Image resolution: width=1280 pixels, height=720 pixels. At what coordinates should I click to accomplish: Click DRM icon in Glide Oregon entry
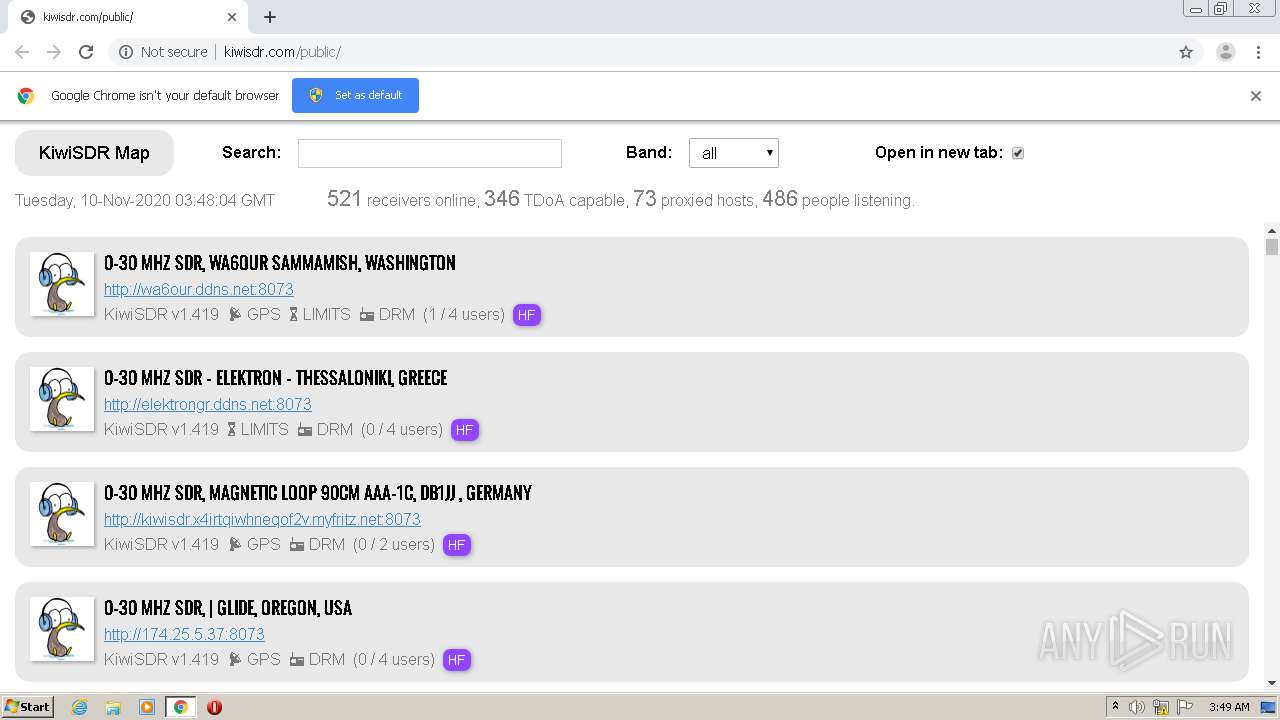click(297, 659)
